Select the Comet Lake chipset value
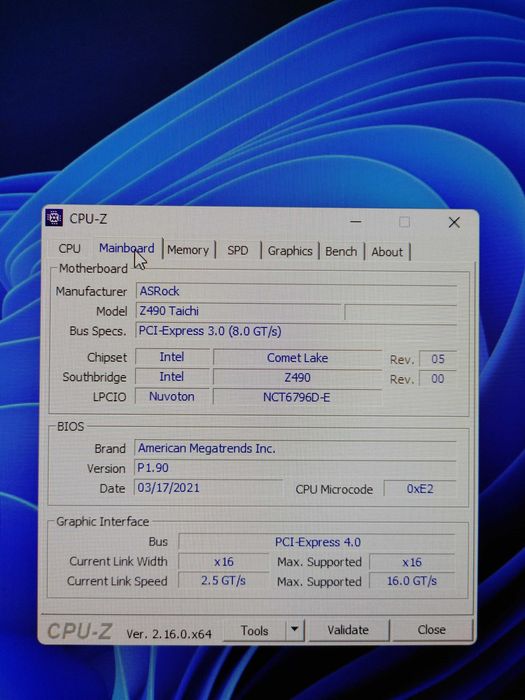This screenshot has height=700, width=525. click(x=297, y=358)
